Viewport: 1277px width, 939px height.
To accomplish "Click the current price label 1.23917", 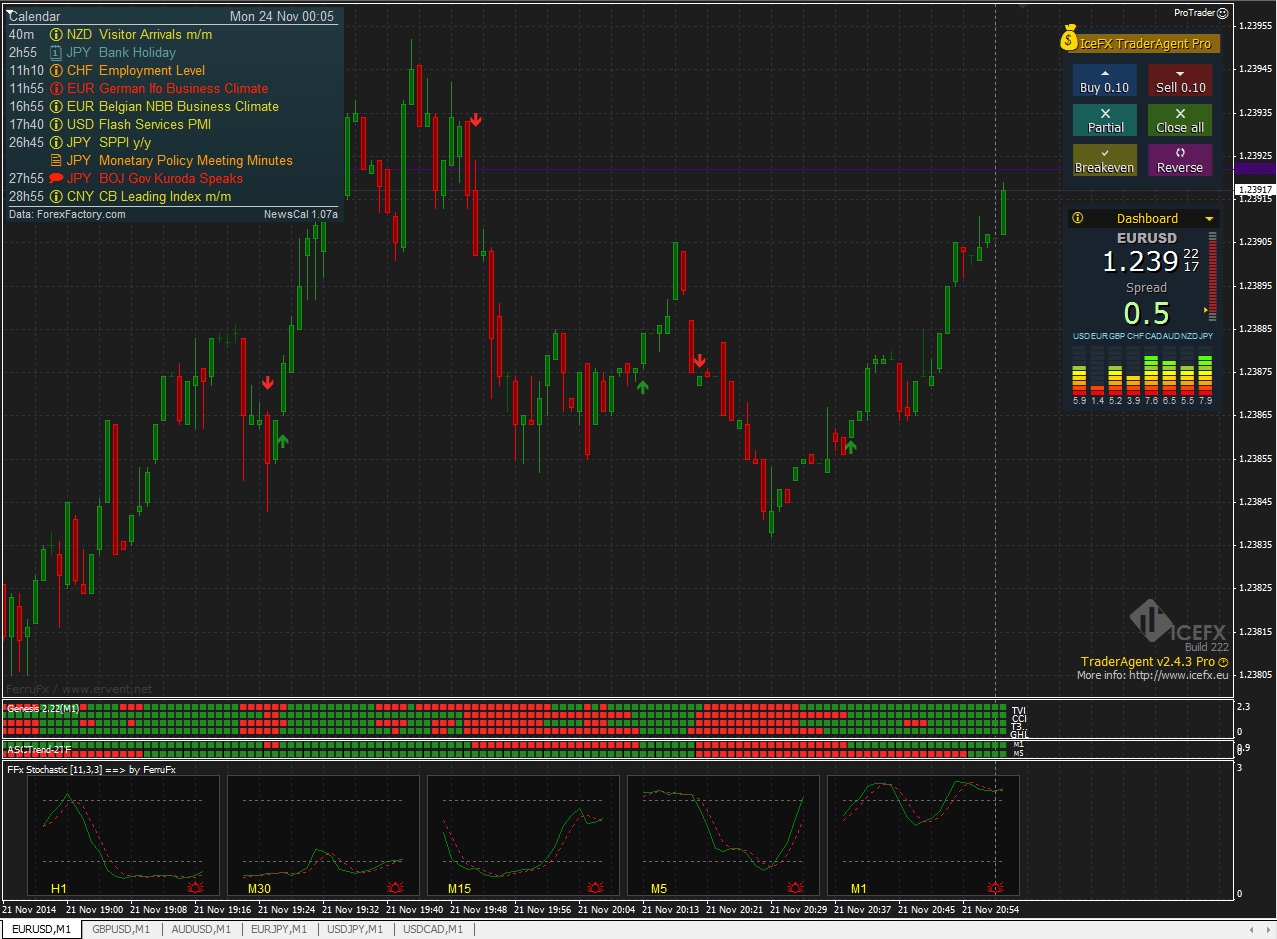I will [x=1254, y=189].
